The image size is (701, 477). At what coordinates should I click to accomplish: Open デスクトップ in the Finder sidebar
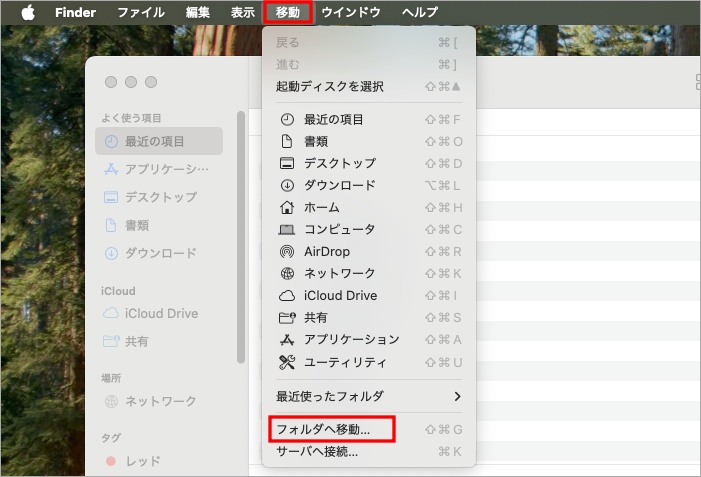[x=160, y=197]
